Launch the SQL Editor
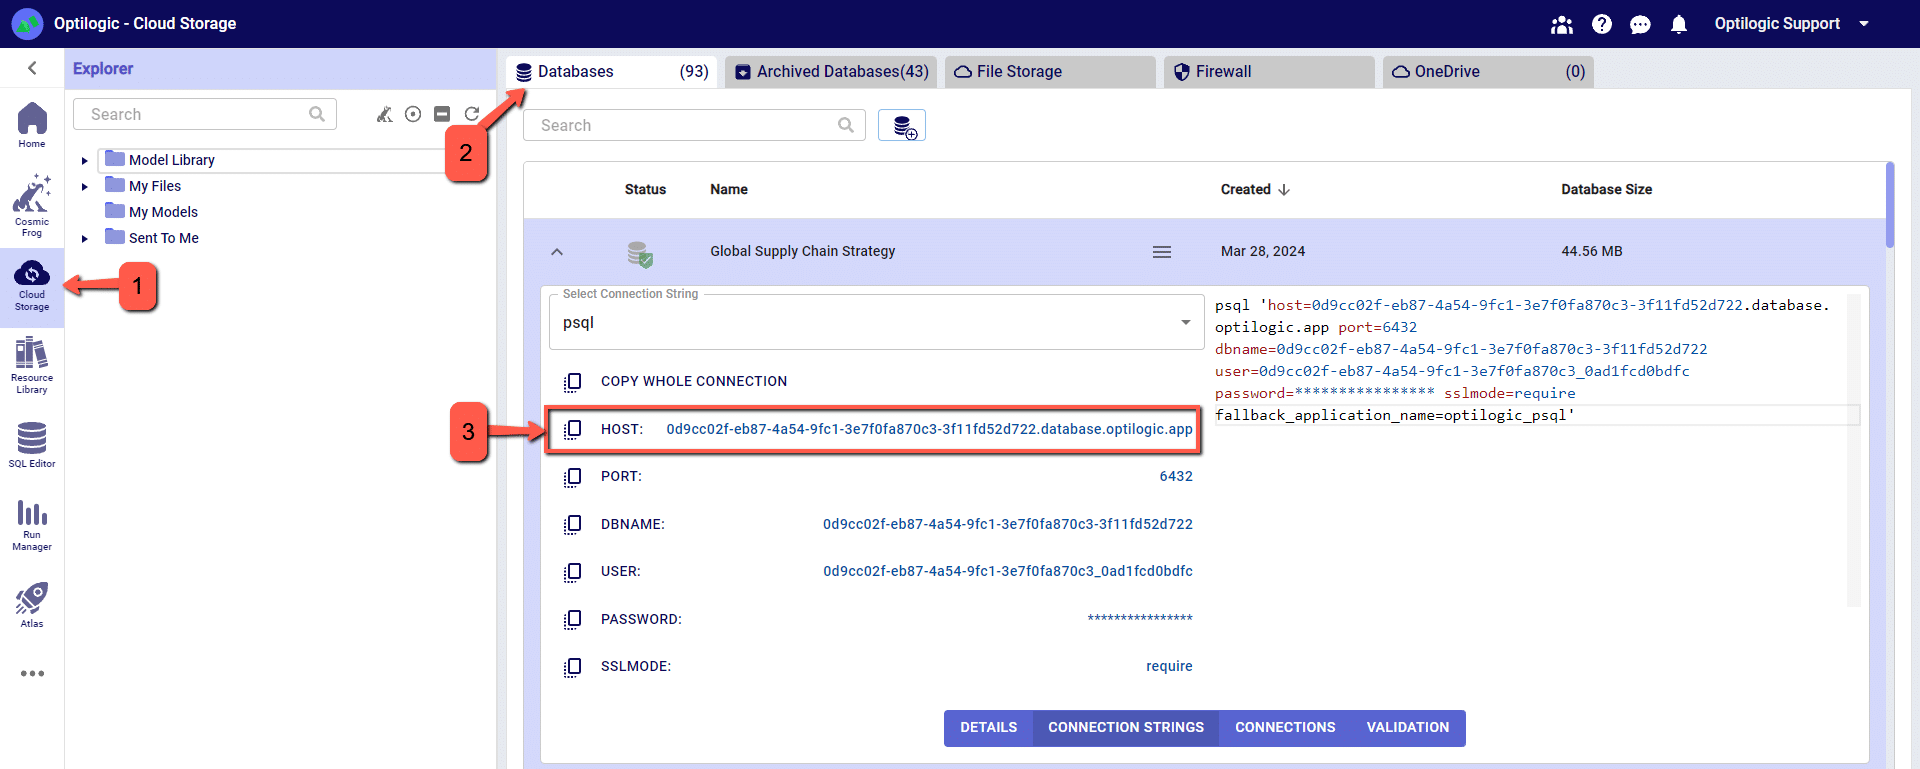Screen dimensions: 1920x769 [32, 445]
